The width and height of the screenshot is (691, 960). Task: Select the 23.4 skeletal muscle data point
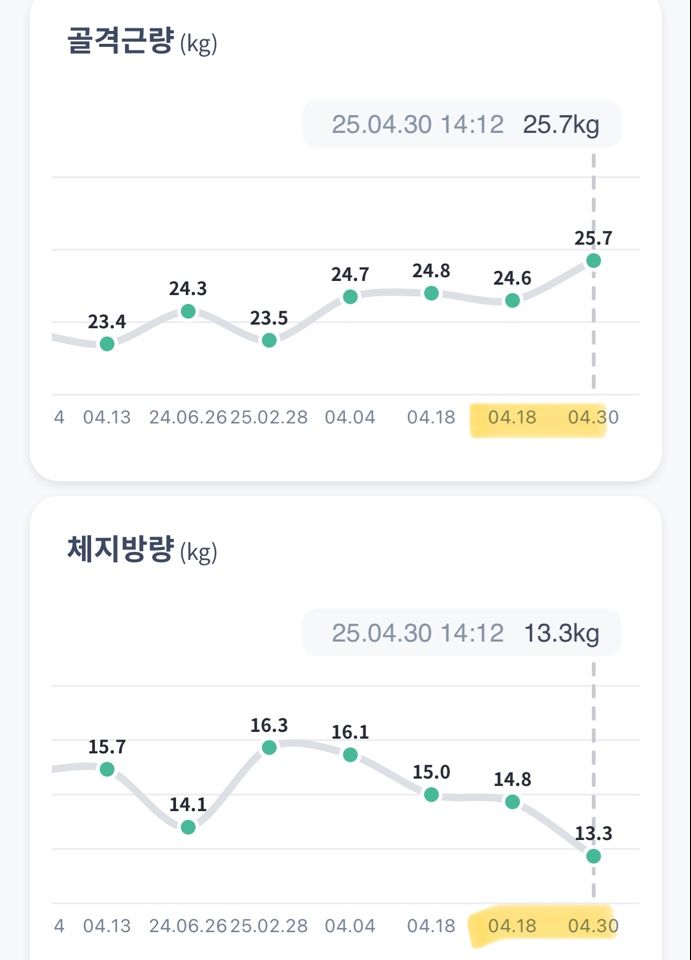click(x=107, y=344)
